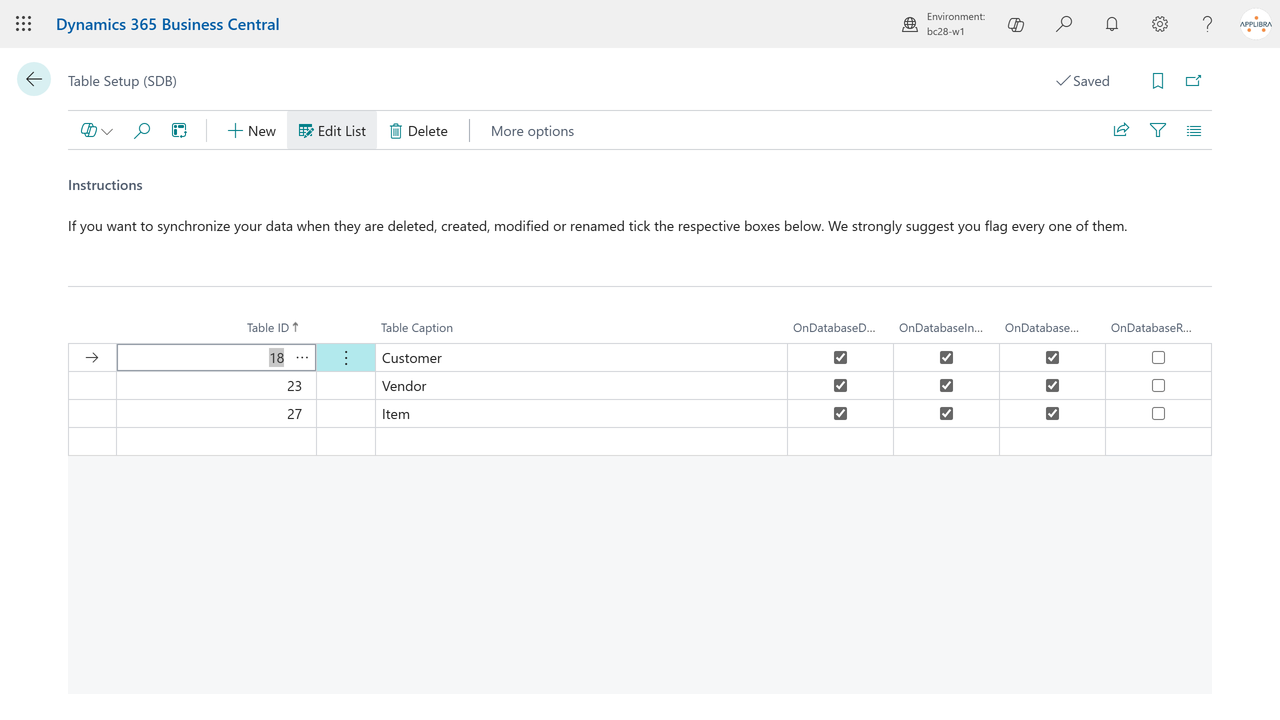This screenshot has height=720, width=1280.
Task: Uncheck OnDatabaseInsert for Customer
Action: 946,358
